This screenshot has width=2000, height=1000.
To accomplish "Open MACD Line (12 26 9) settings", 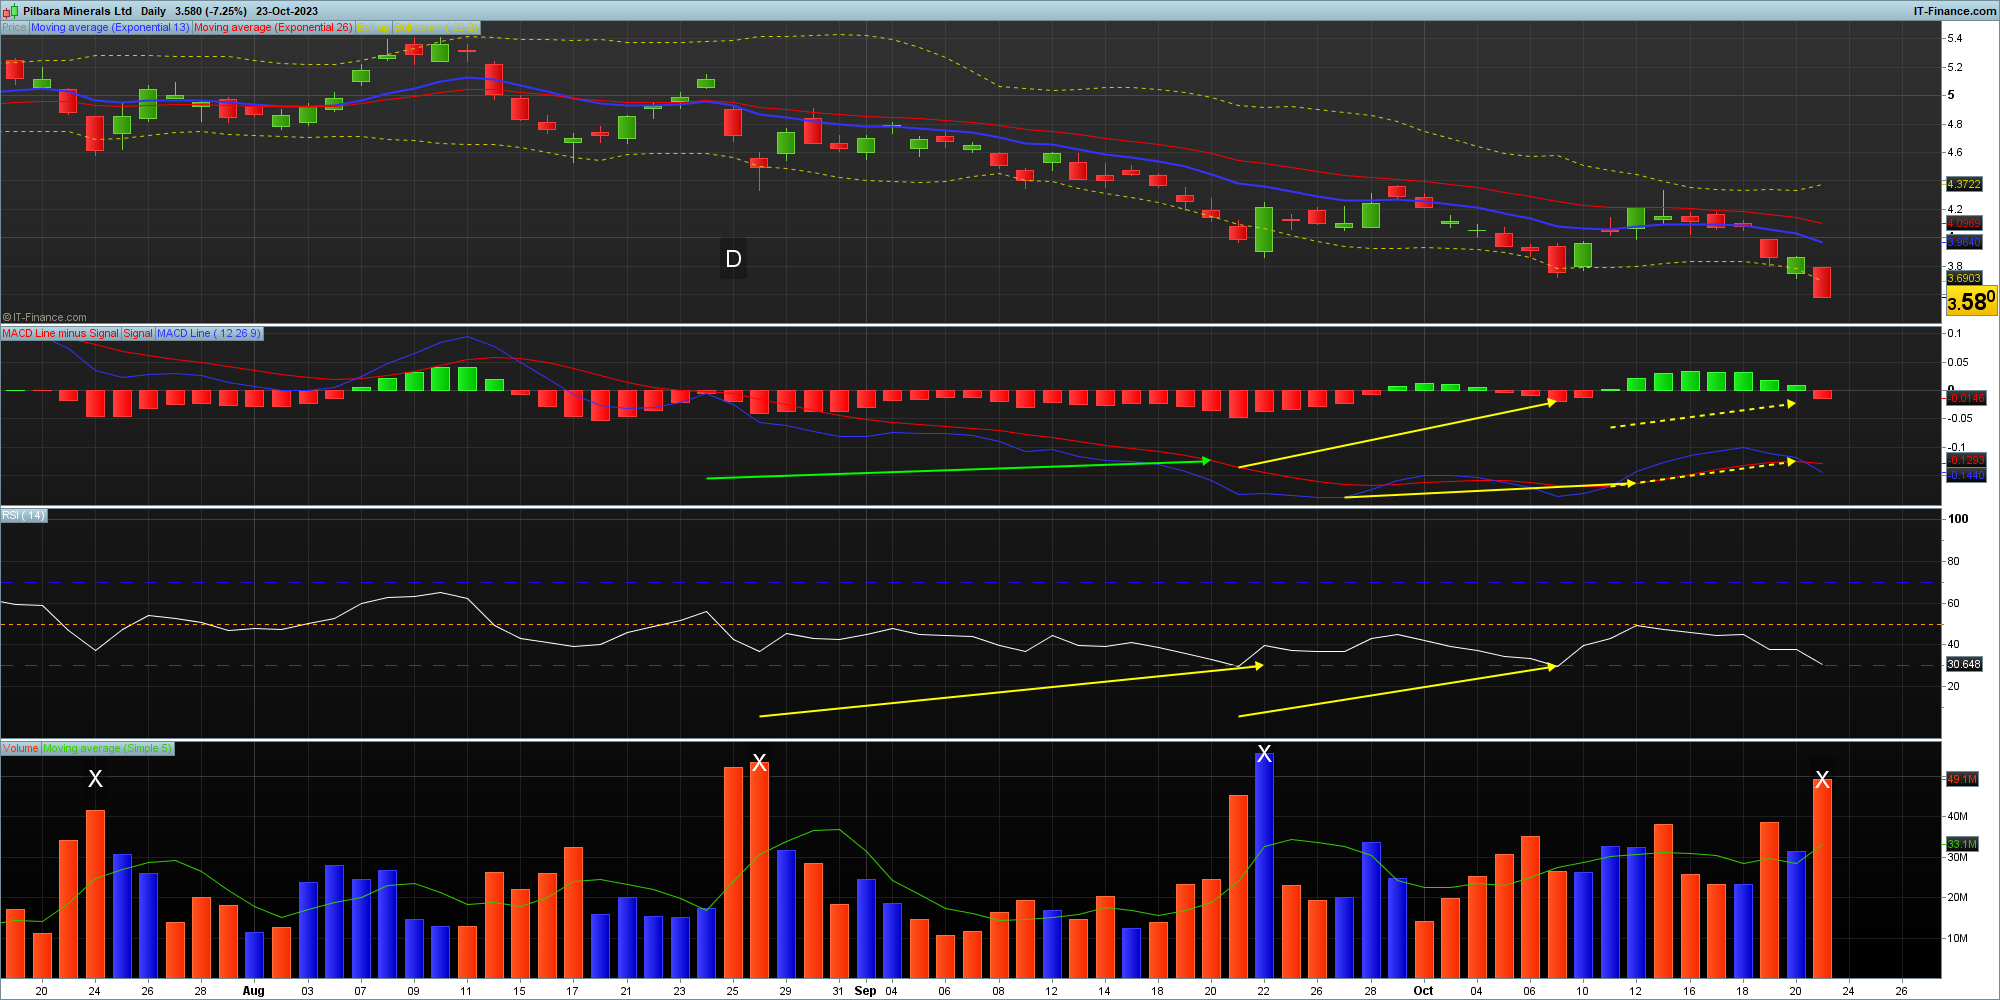I will 209,334.
